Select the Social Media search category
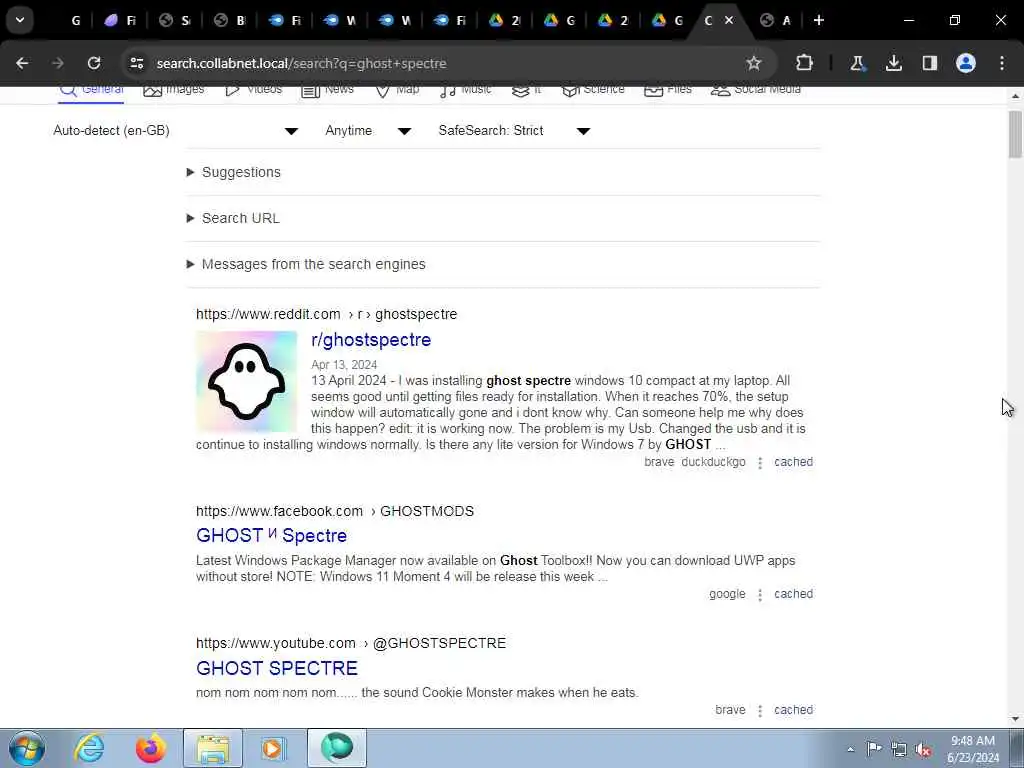The width and height of the screenshot is (1024, 768). pyautogui.click(x=756, y=89)
